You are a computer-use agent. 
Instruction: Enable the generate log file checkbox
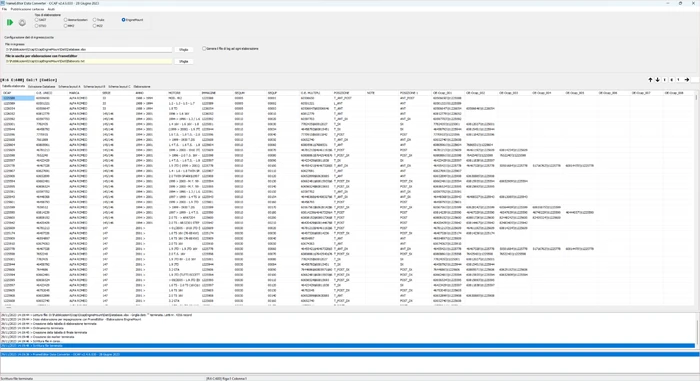click(x=204, y=48)
